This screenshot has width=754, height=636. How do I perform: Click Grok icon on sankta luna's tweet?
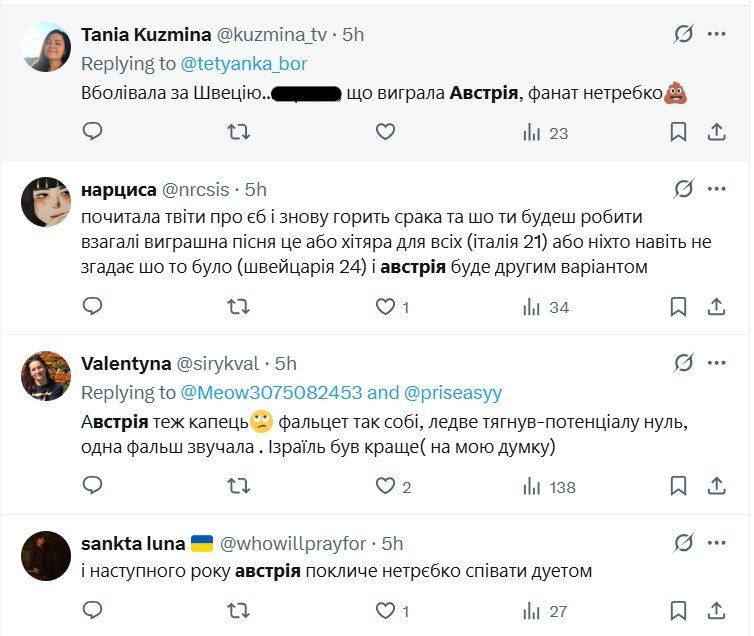[683, 544]
